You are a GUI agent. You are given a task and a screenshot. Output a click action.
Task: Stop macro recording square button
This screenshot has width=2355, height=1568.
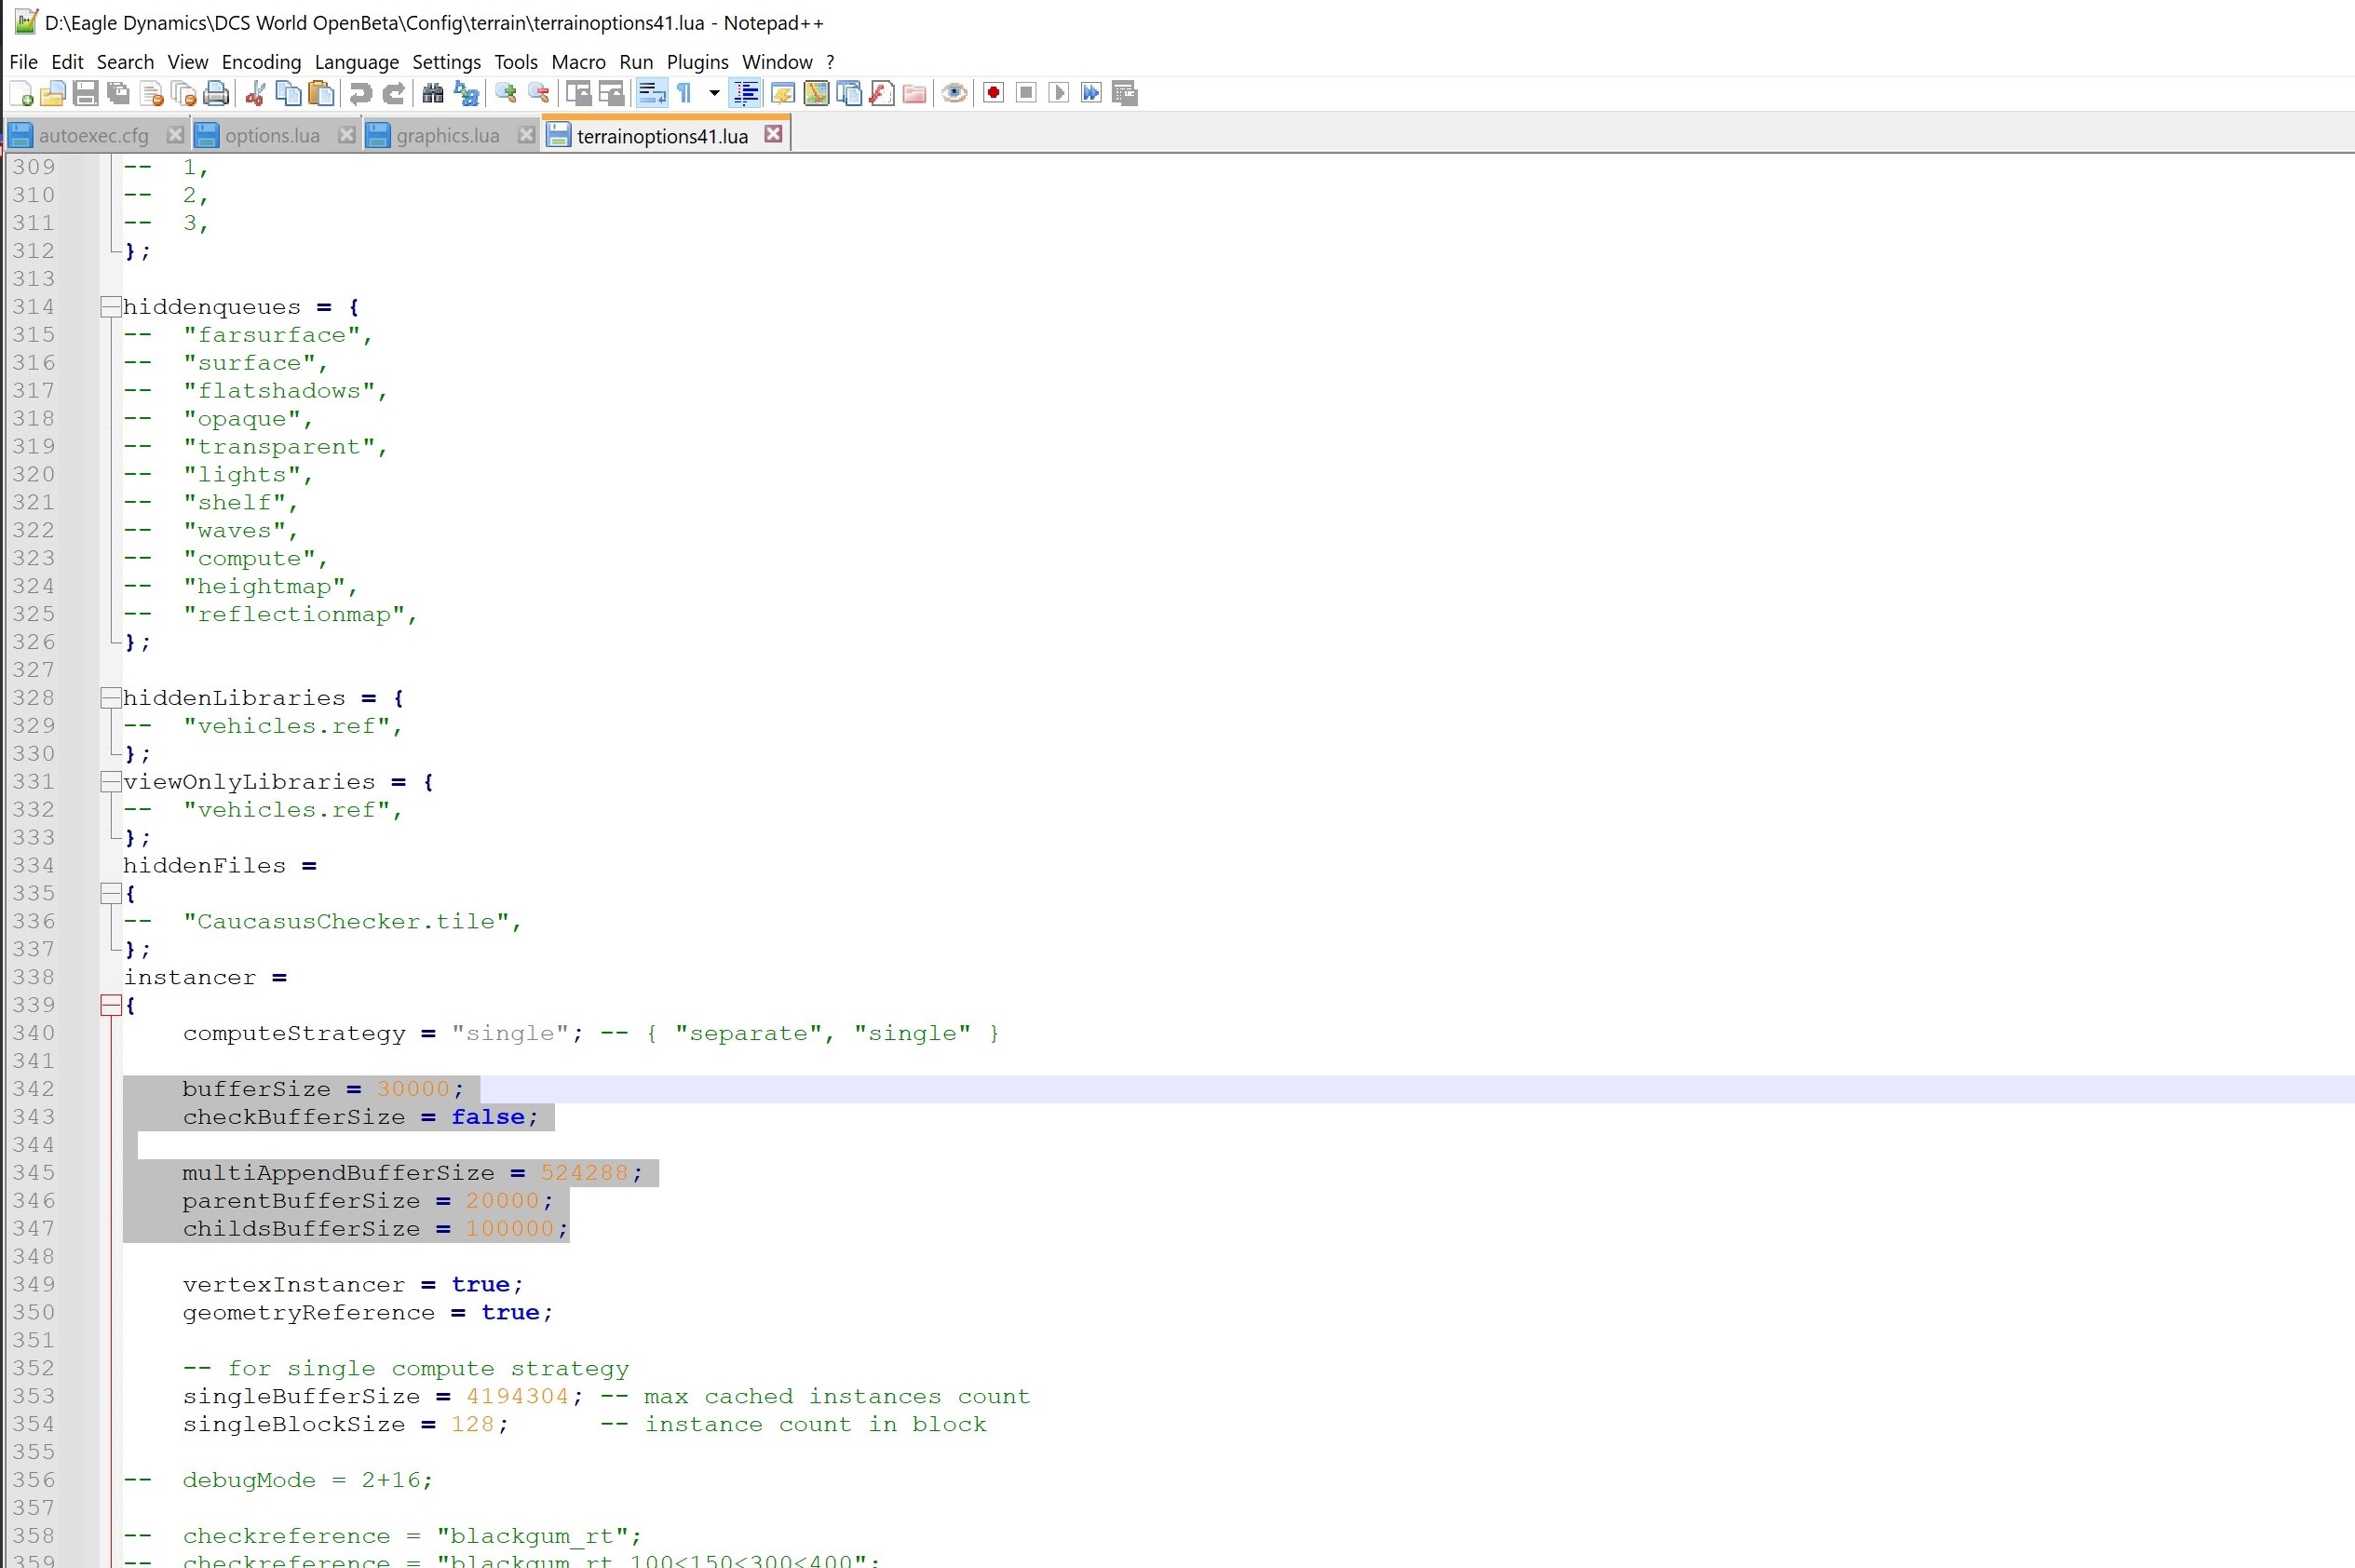coord(1026,94)
